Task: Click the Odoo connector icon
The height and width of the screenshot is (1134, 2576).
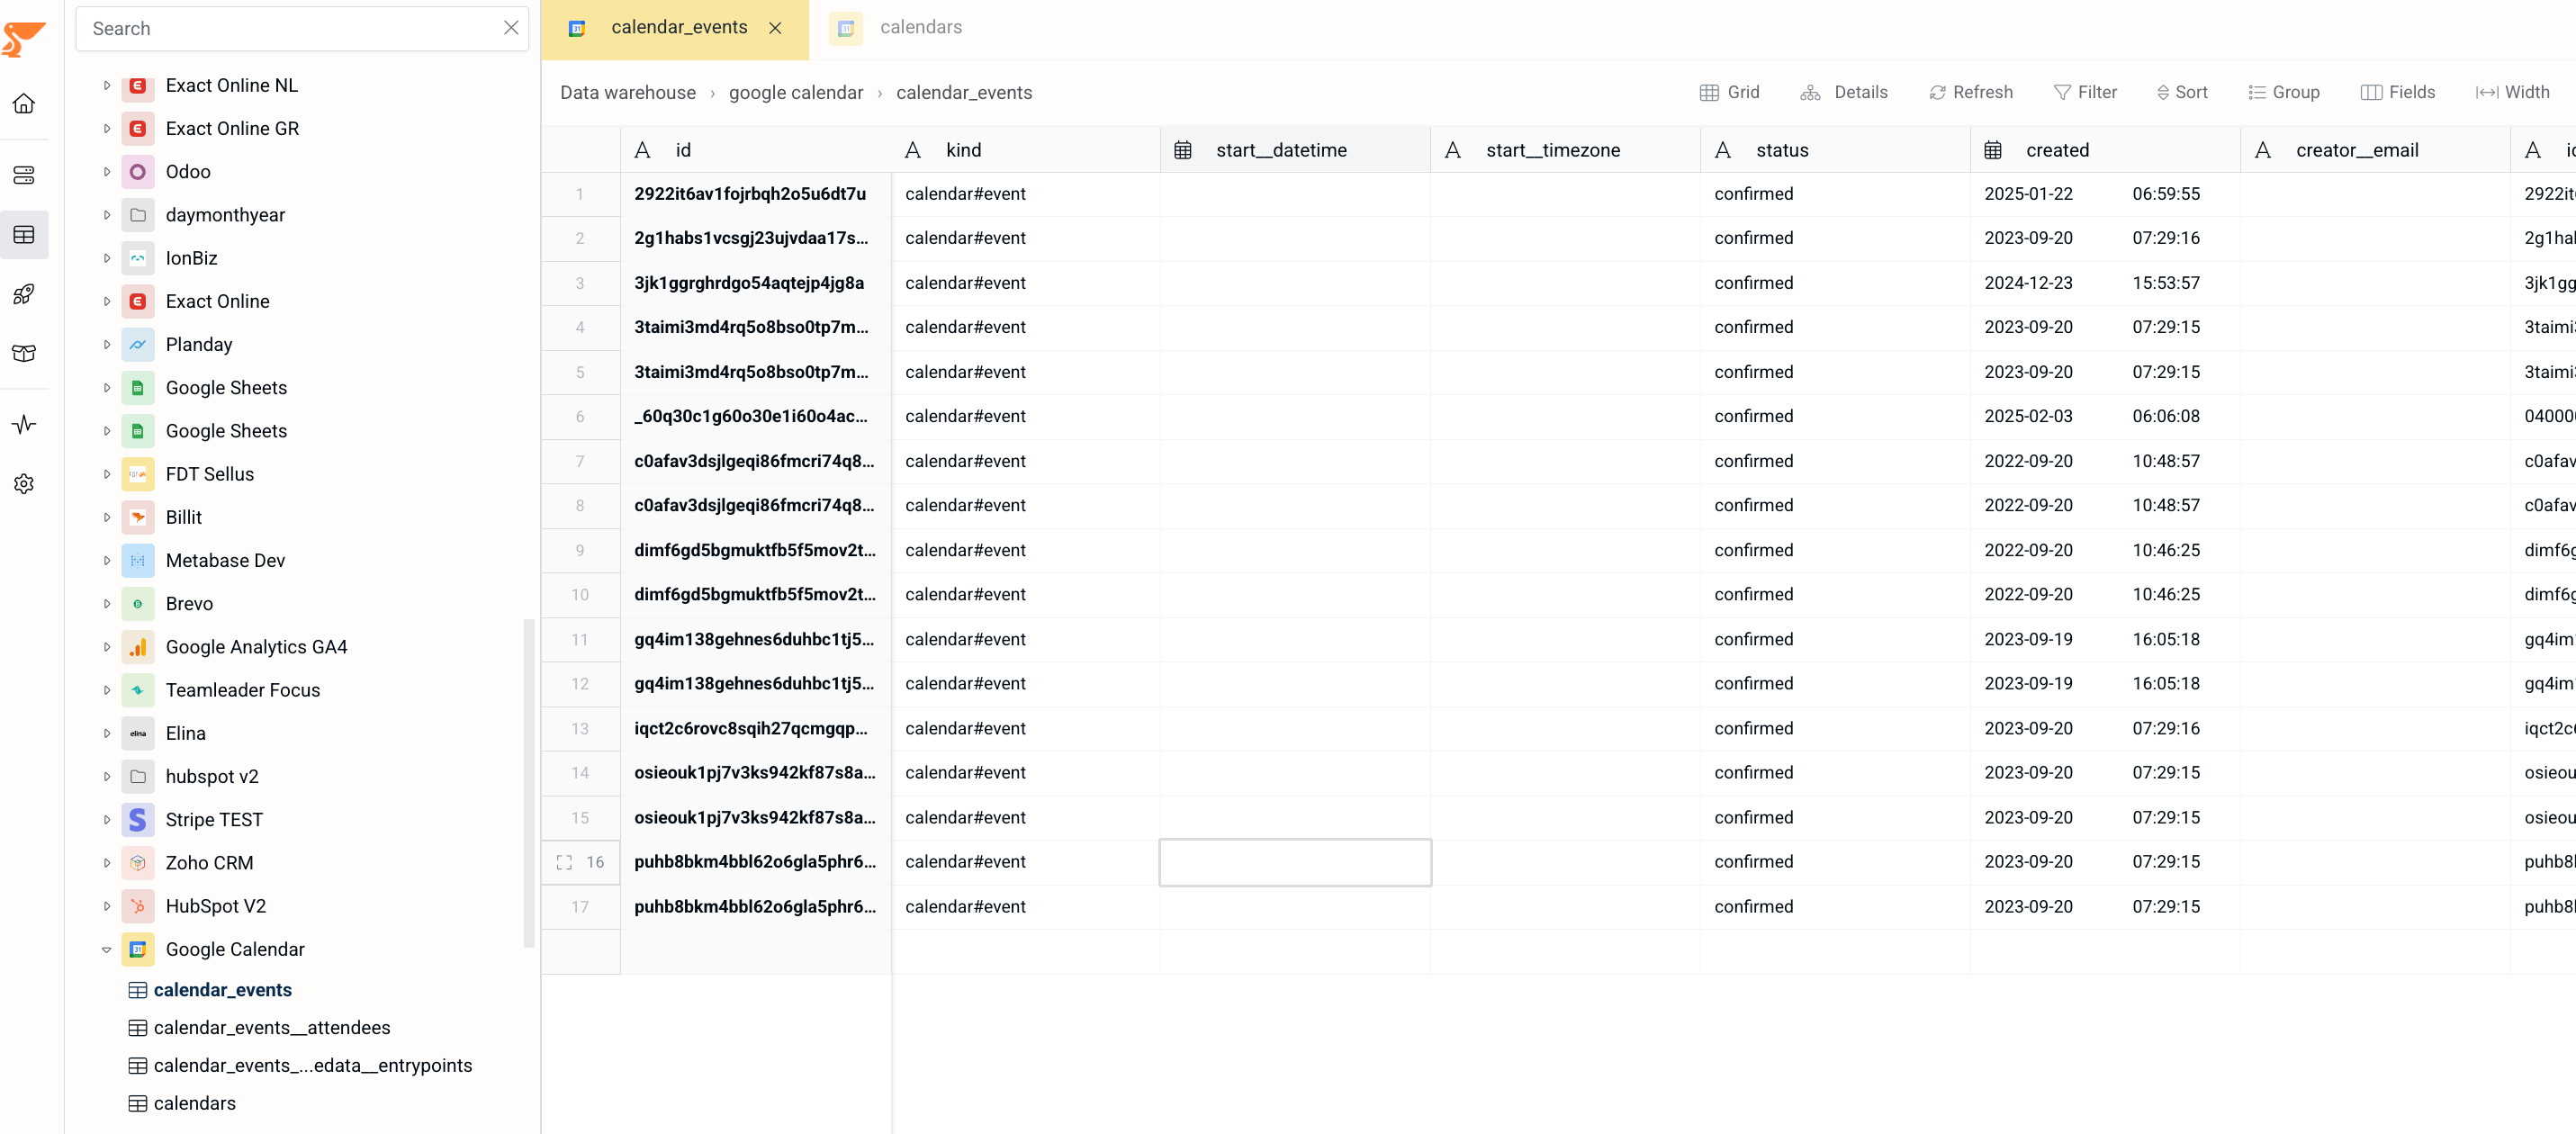Action: tap(138, 172)
